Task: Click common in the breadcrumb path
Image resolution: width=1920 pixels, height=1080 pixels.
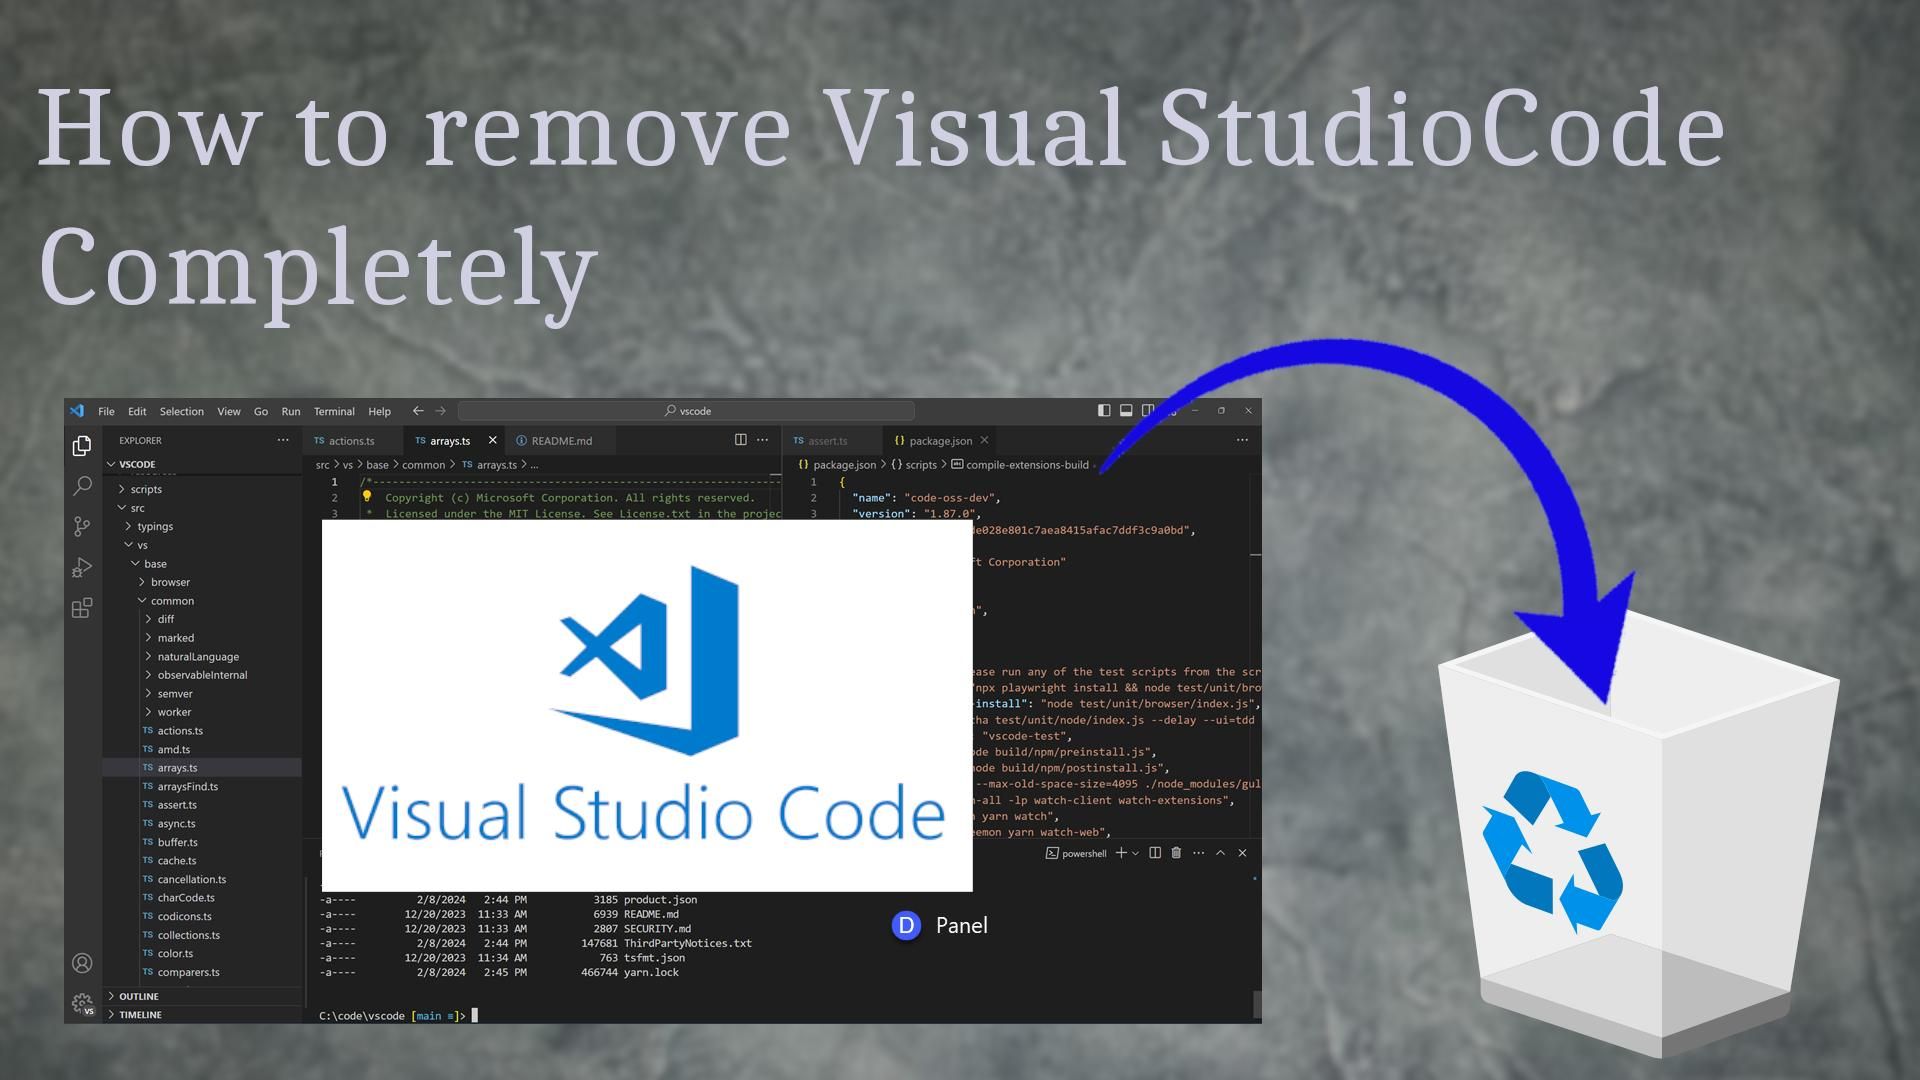Action: (423, 465)
